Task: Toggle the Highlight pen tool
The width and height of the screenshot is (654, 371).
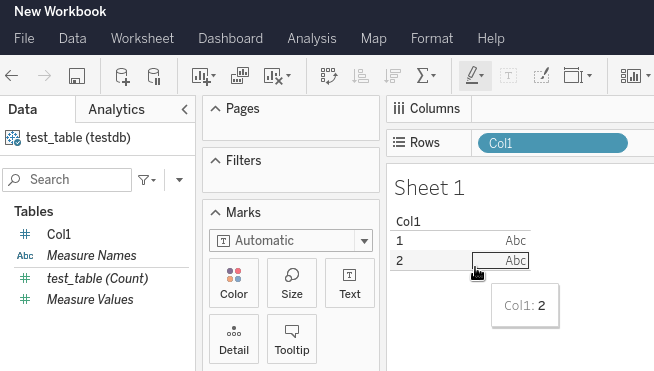Action: (472, 76)
